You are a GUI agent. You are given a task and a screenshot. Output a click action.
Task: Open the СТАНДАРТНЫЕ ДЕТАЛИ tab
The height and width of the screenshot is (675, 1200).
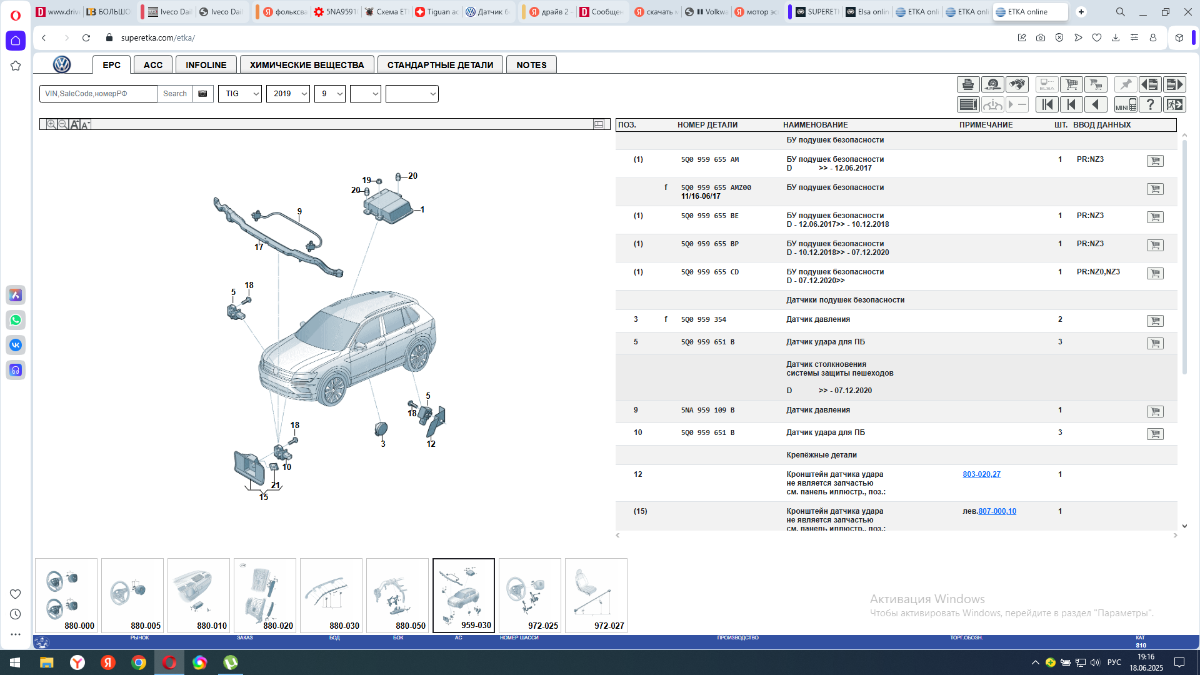click(x=440, y=65)
